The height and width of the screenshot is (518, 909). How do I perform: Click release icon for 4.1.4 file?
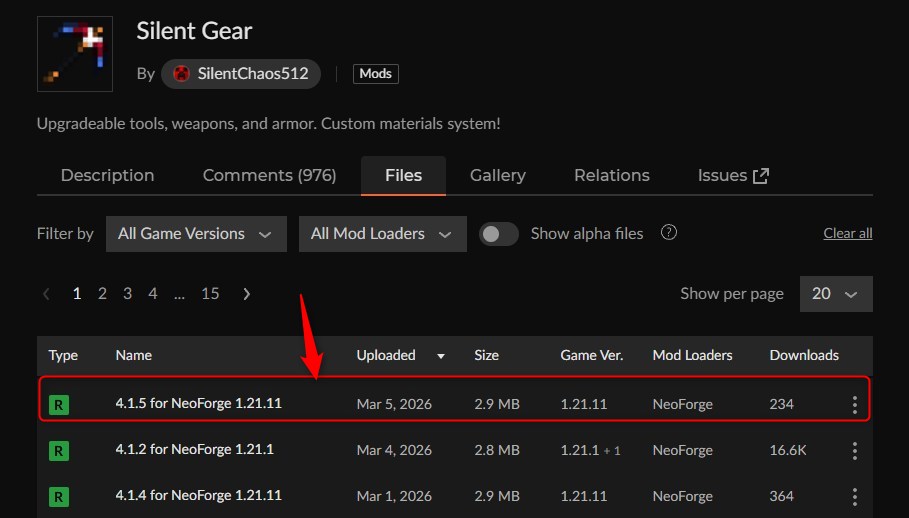coord(59,497)
